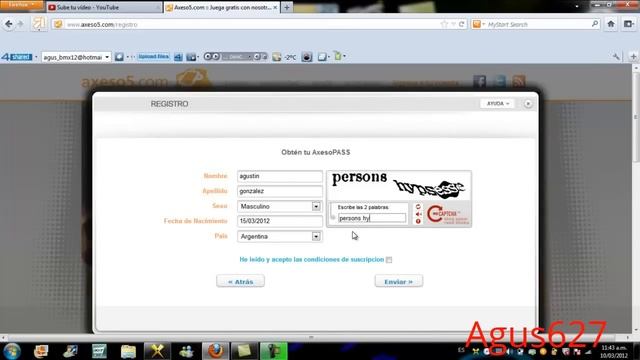Click the 4shared toolbar logo

[16, 57]
